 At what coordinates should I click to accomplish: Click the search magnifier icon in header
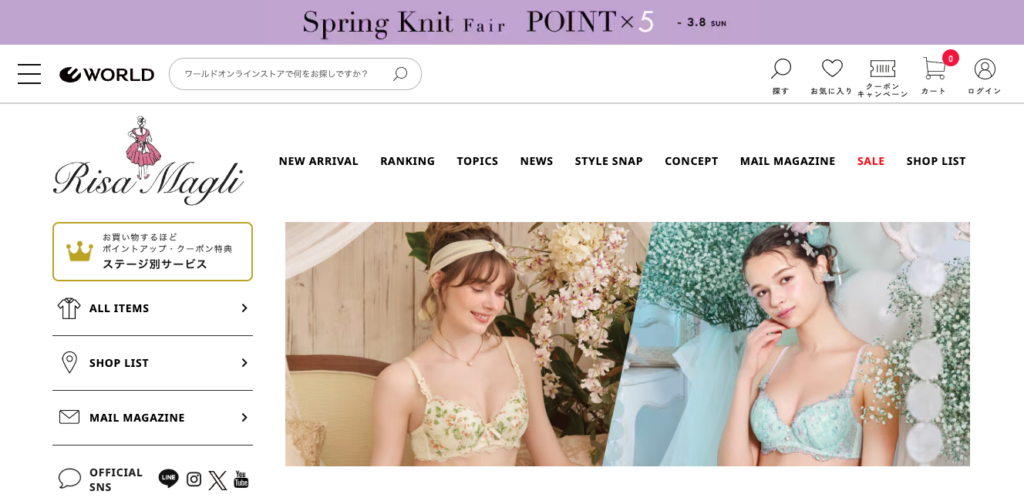pos(781,69)
